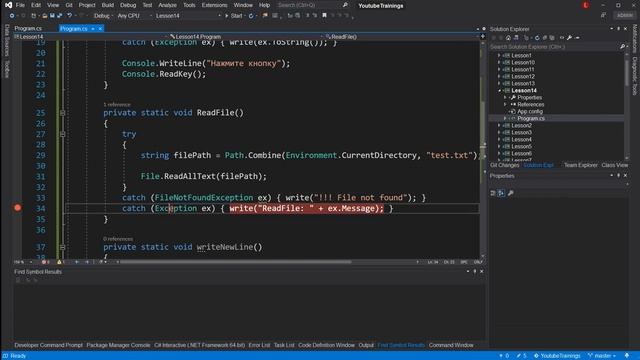640x360 pixels.
Task: Switch to the Git Changes tab
Action: coord(504,165)
